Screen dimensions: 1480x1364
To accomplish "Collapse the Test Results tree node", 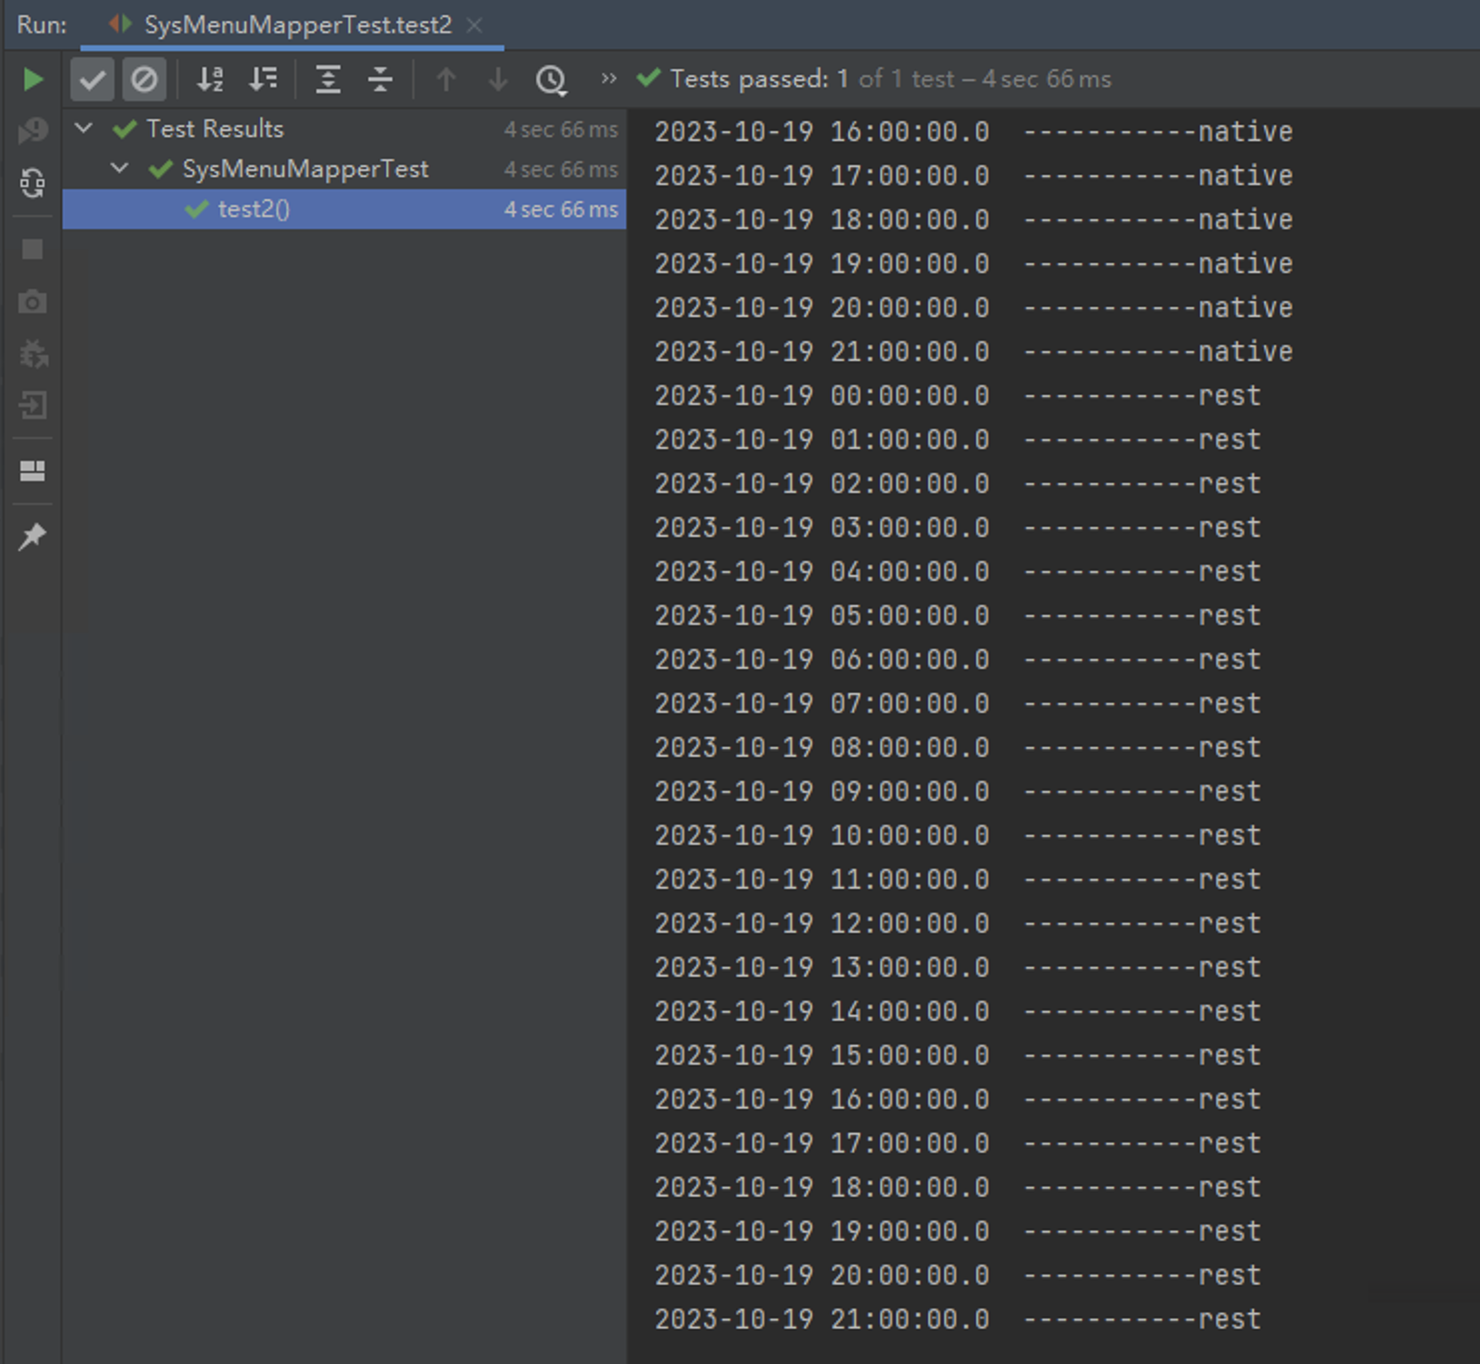I will click(84, 128).
